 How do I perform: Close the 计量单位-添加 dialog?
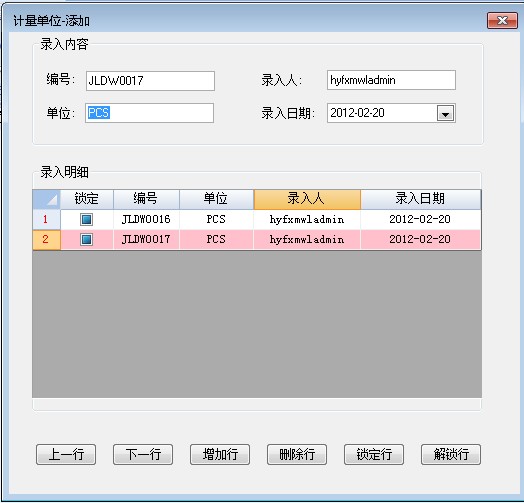click(502, 21)
